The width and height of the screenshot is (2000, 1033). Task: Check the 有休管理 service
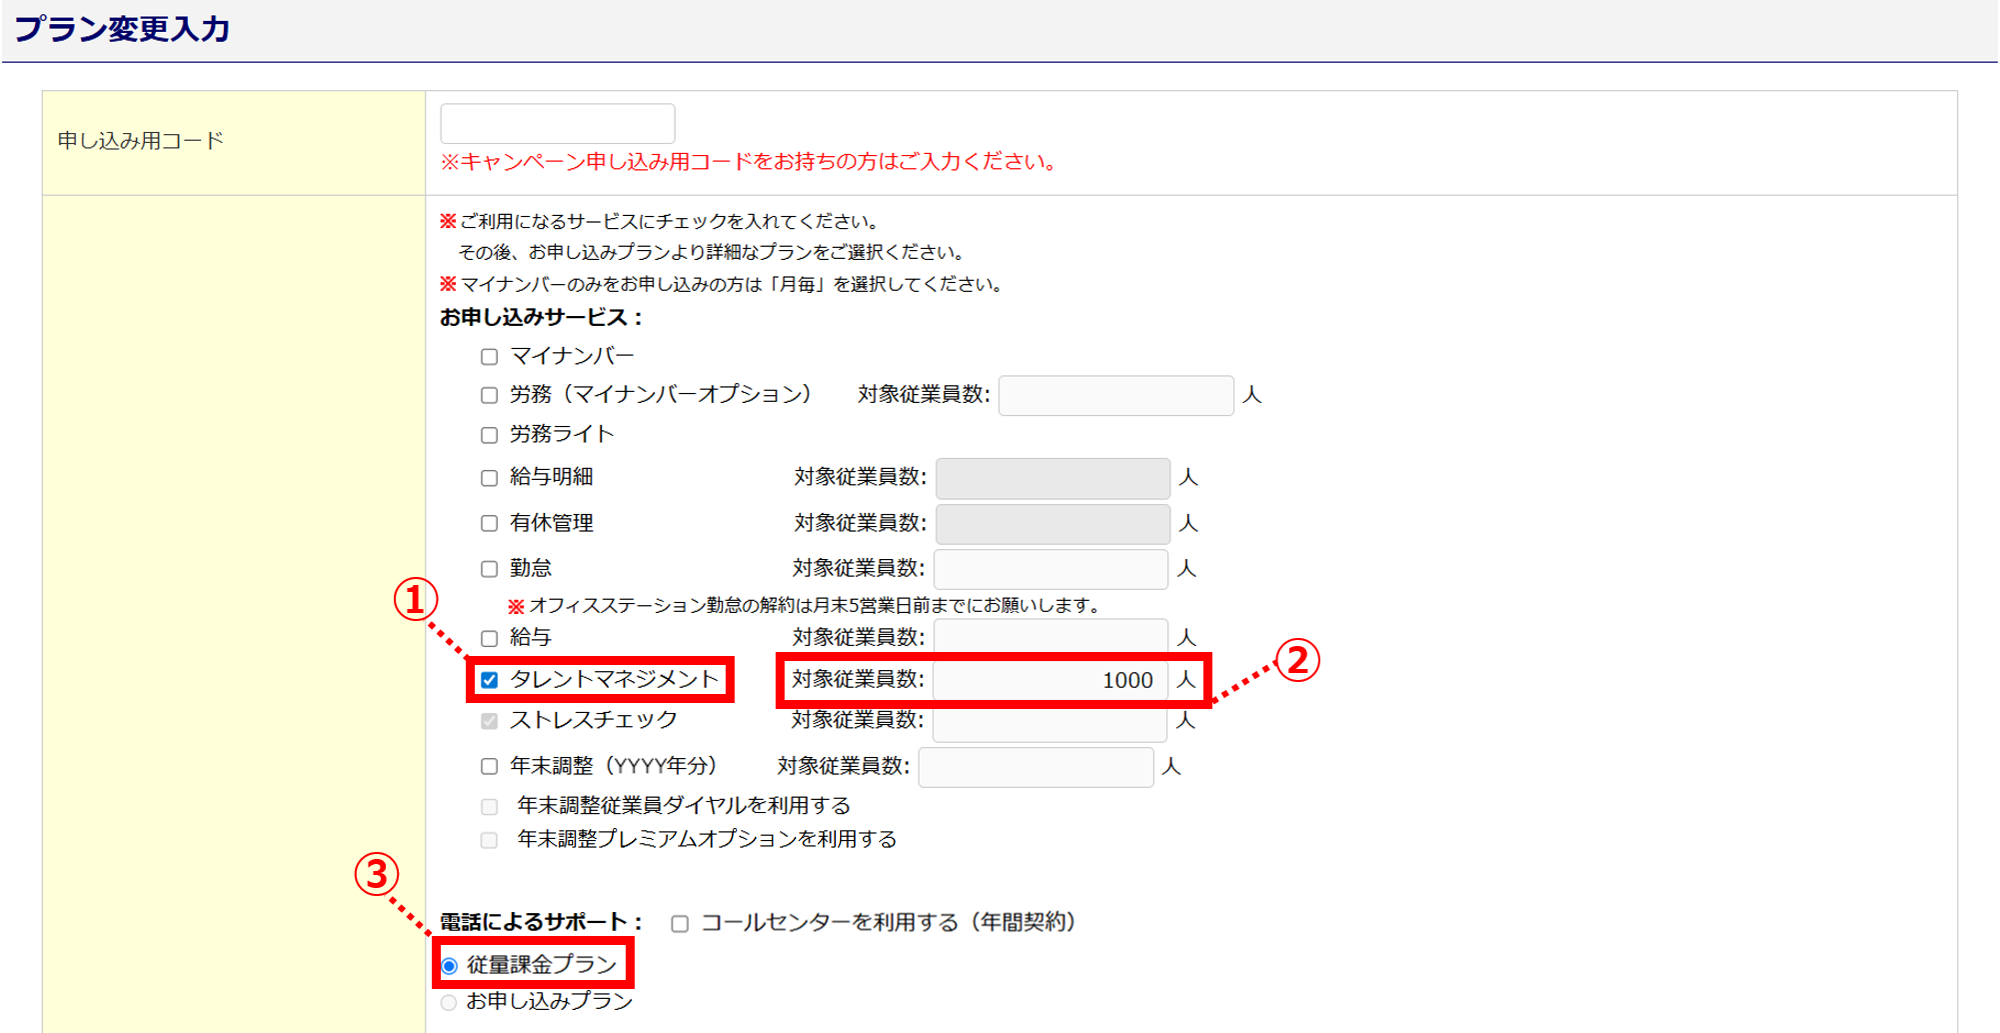click(489, 523)
